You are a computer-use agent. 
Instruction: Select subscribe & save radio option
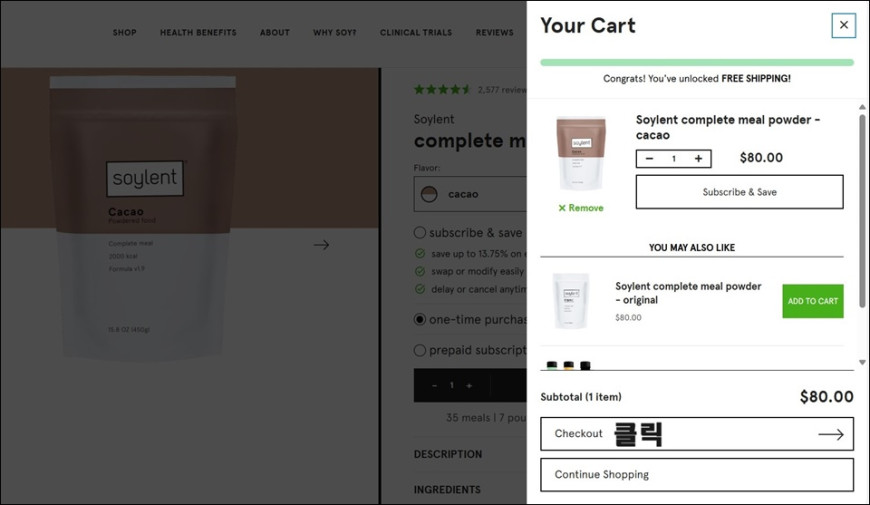[420, 233]
